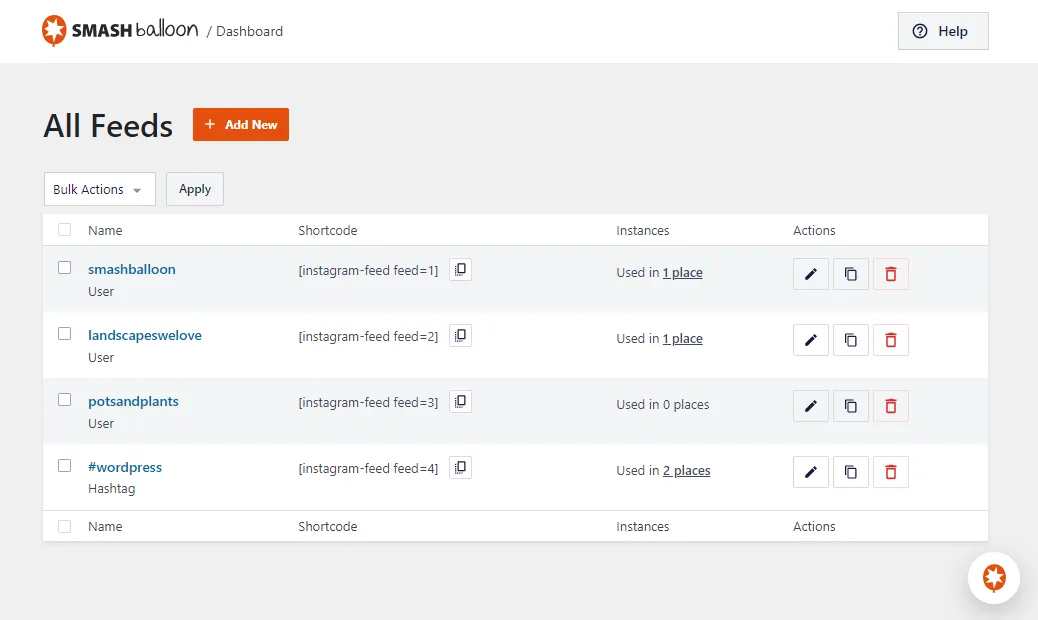Click the All Feeds heading
The width and height of the screenshot is (1038, 620).
(x=108, y=126)
